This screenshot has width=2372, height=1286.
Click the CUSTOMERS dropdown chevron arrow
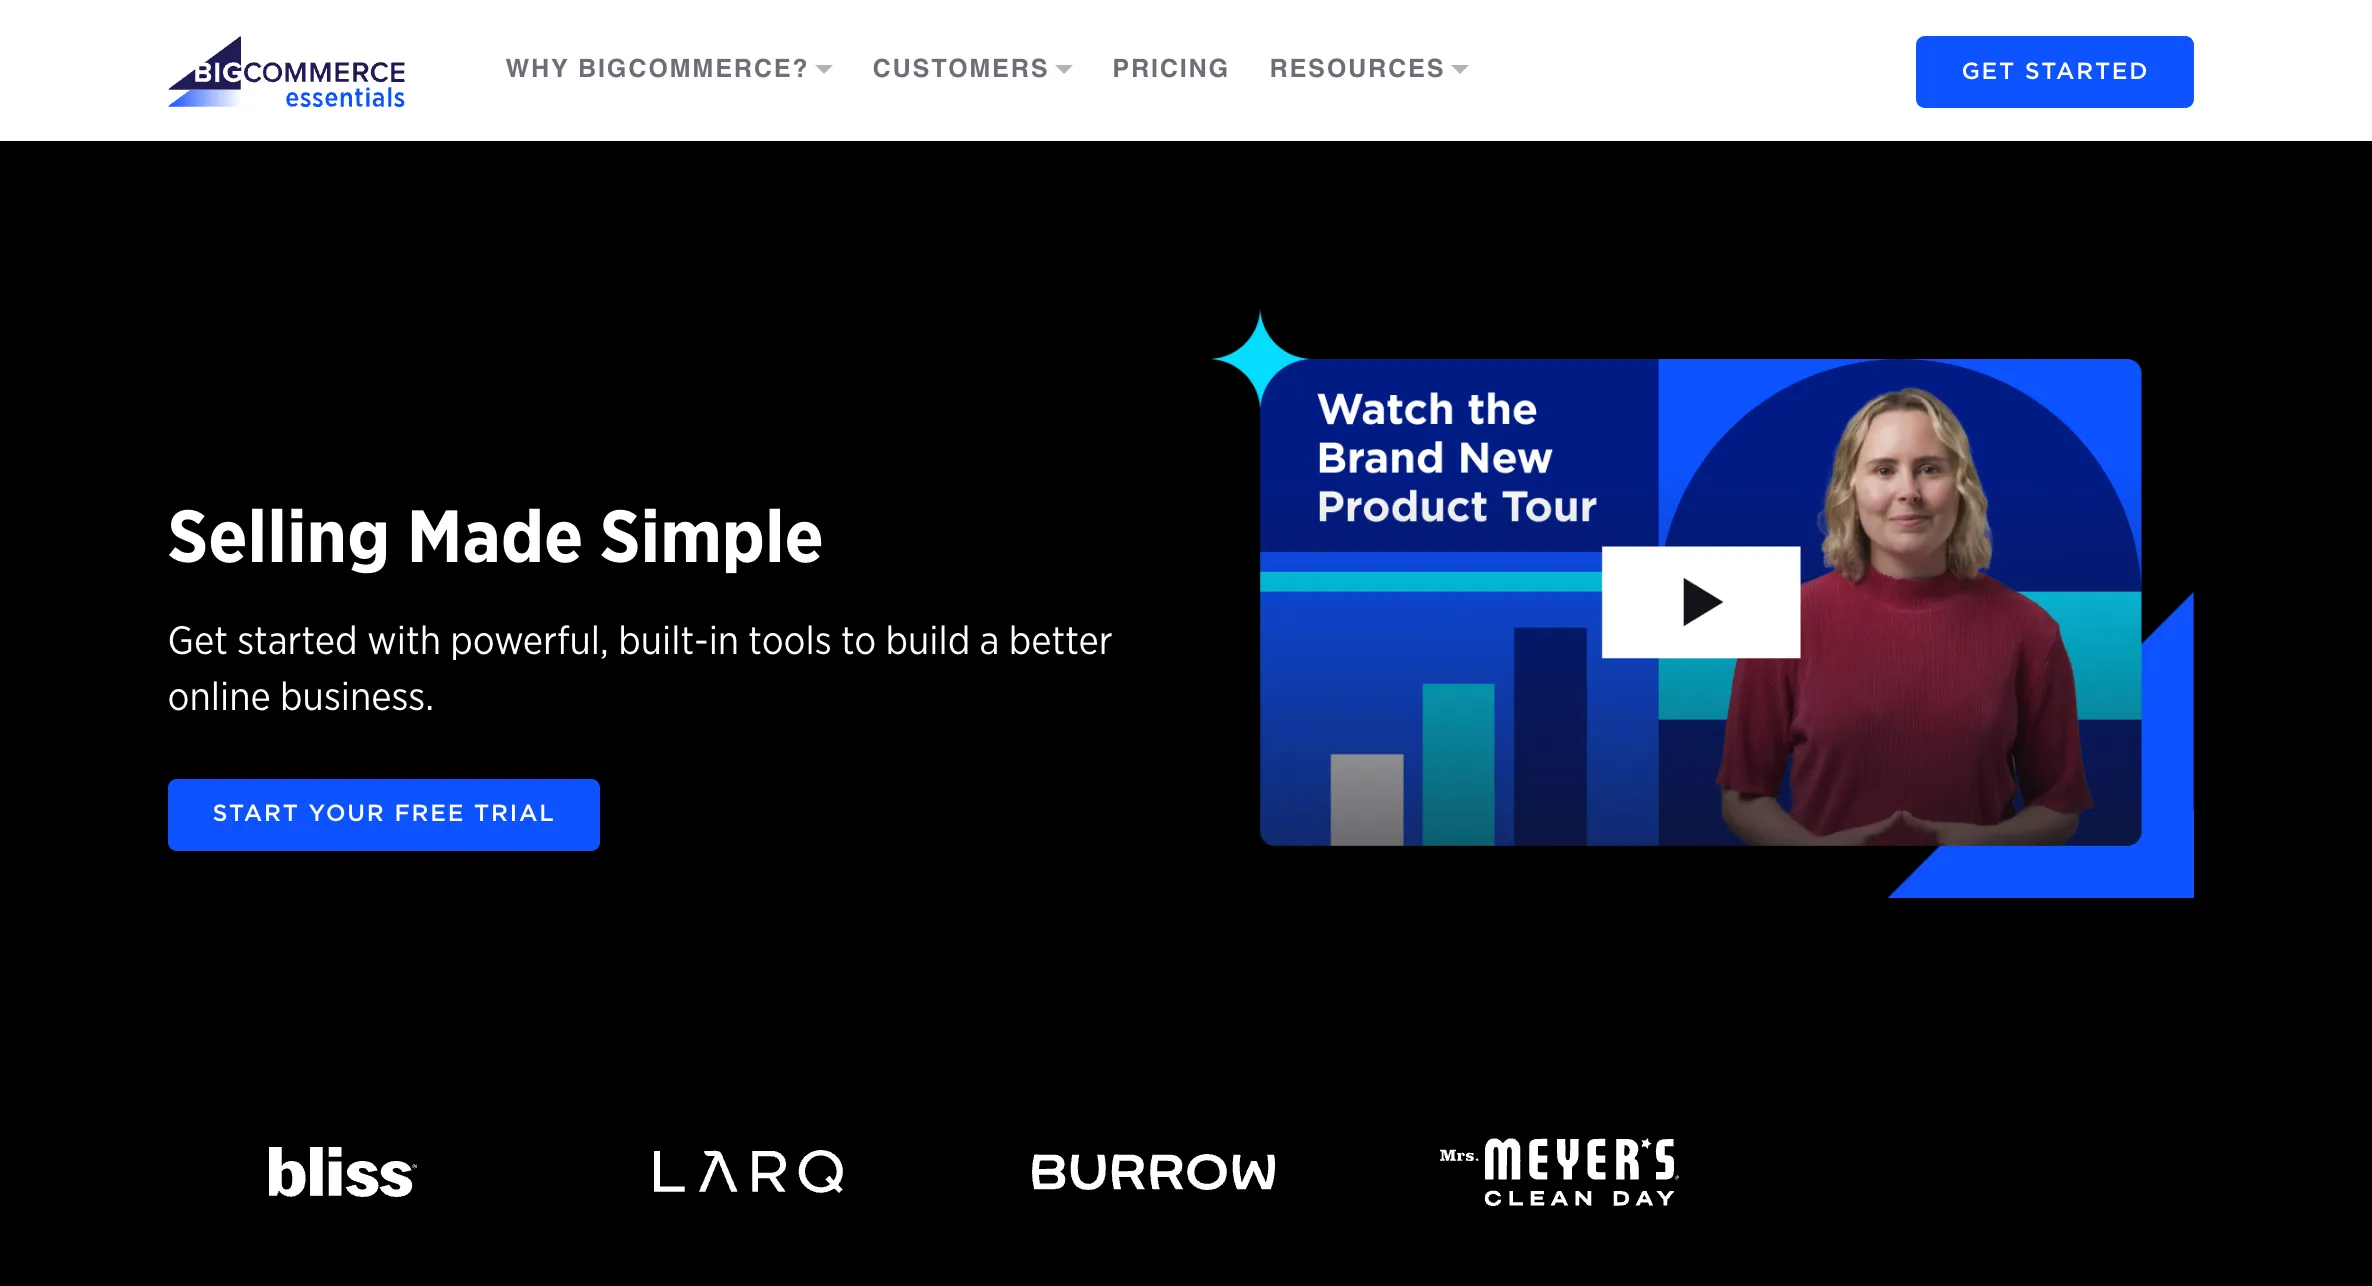pos(1064,68)
